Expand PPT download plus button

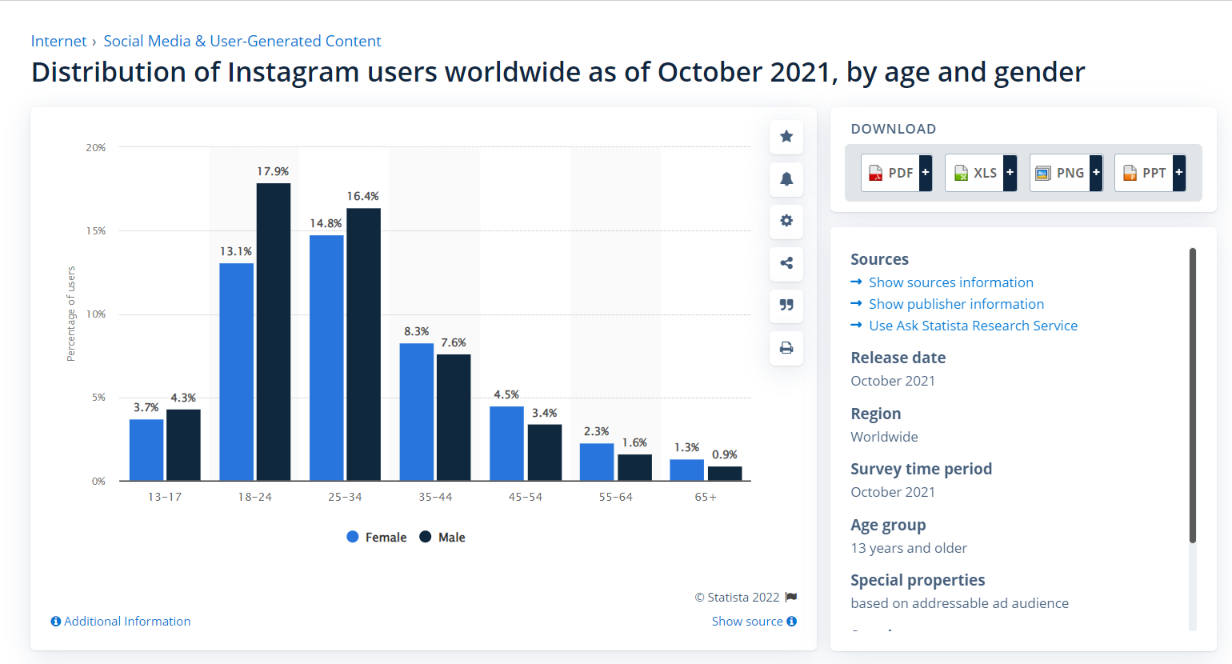1179,173
